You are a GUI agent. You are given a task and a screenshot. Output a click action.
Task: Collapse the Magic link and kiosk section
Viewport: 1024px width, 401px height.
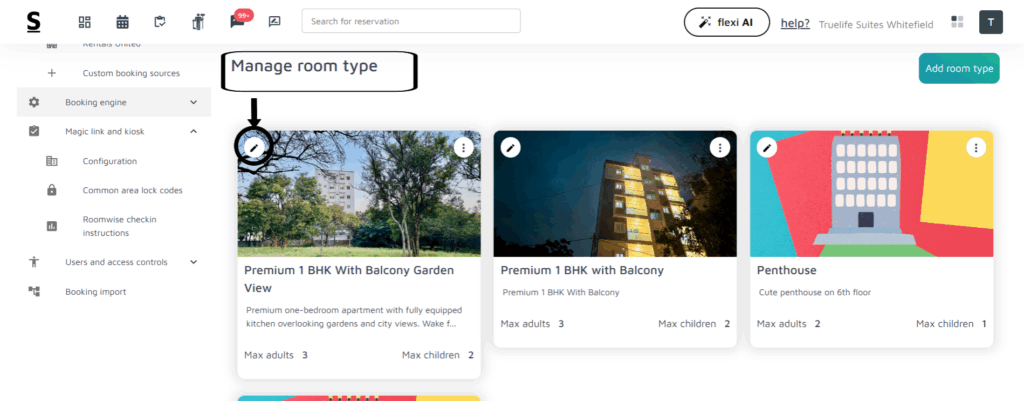tap(193, 131)
